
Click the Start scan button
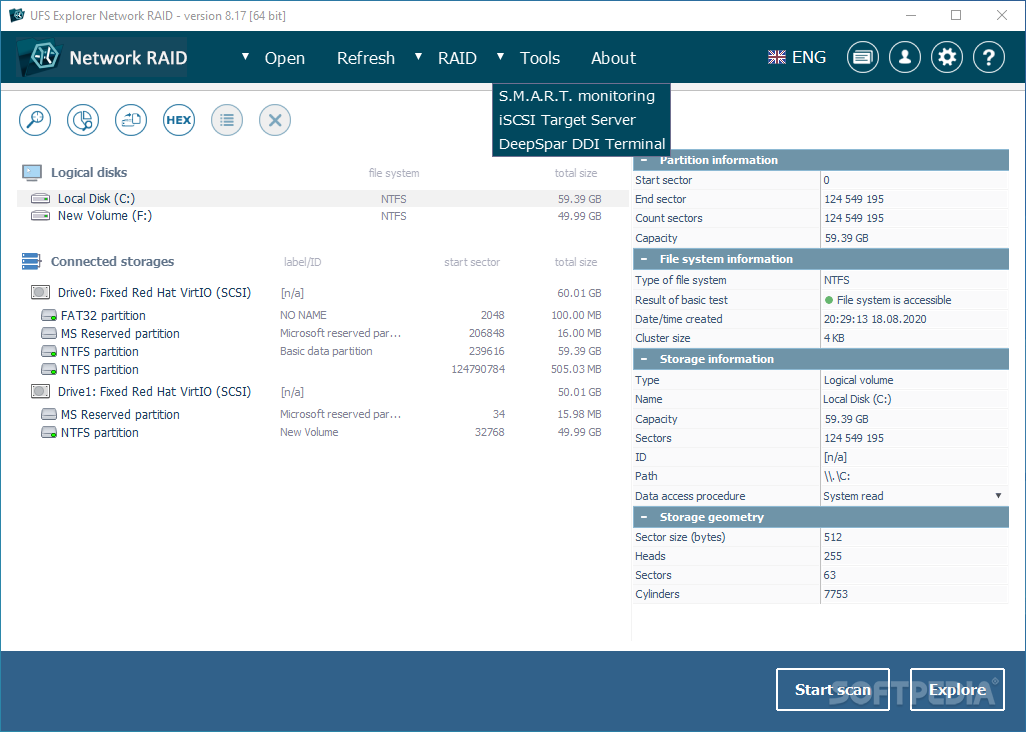pos(832,689)
